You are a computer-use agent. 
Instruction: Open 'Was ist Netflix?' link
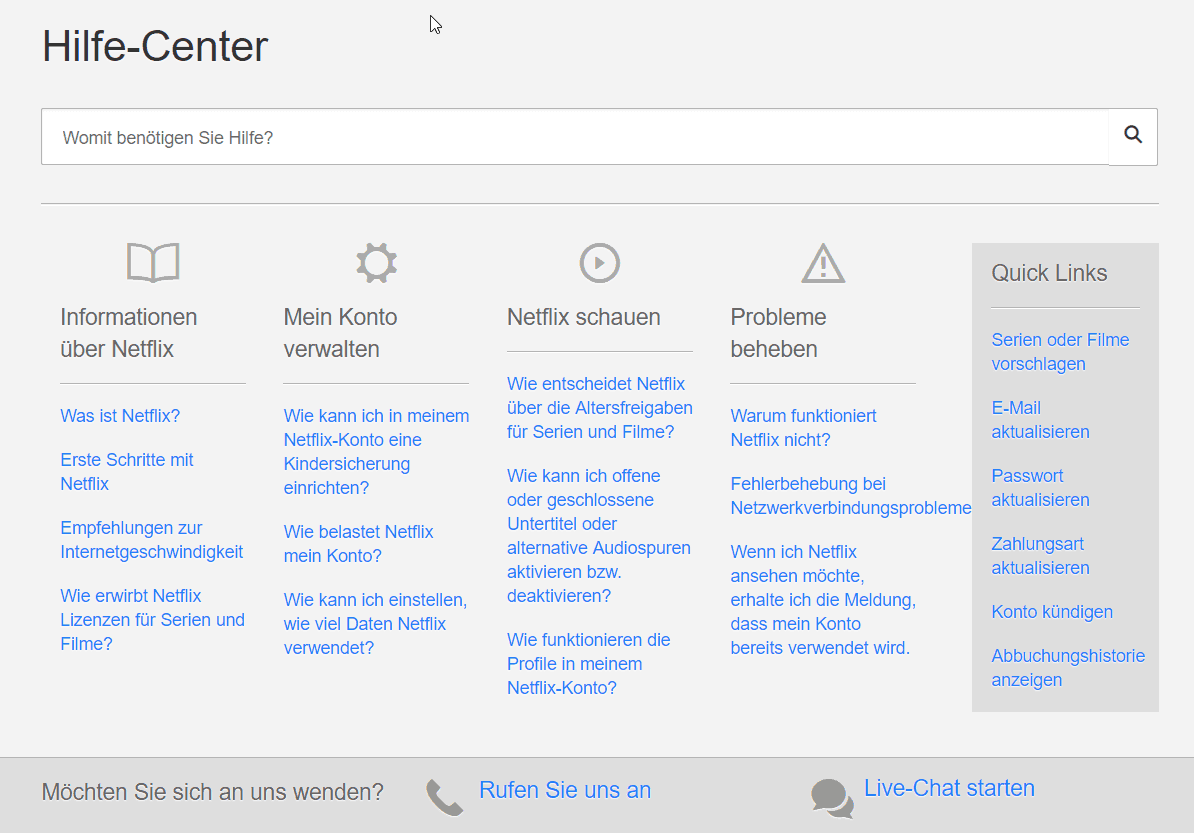tap(120, 416)
